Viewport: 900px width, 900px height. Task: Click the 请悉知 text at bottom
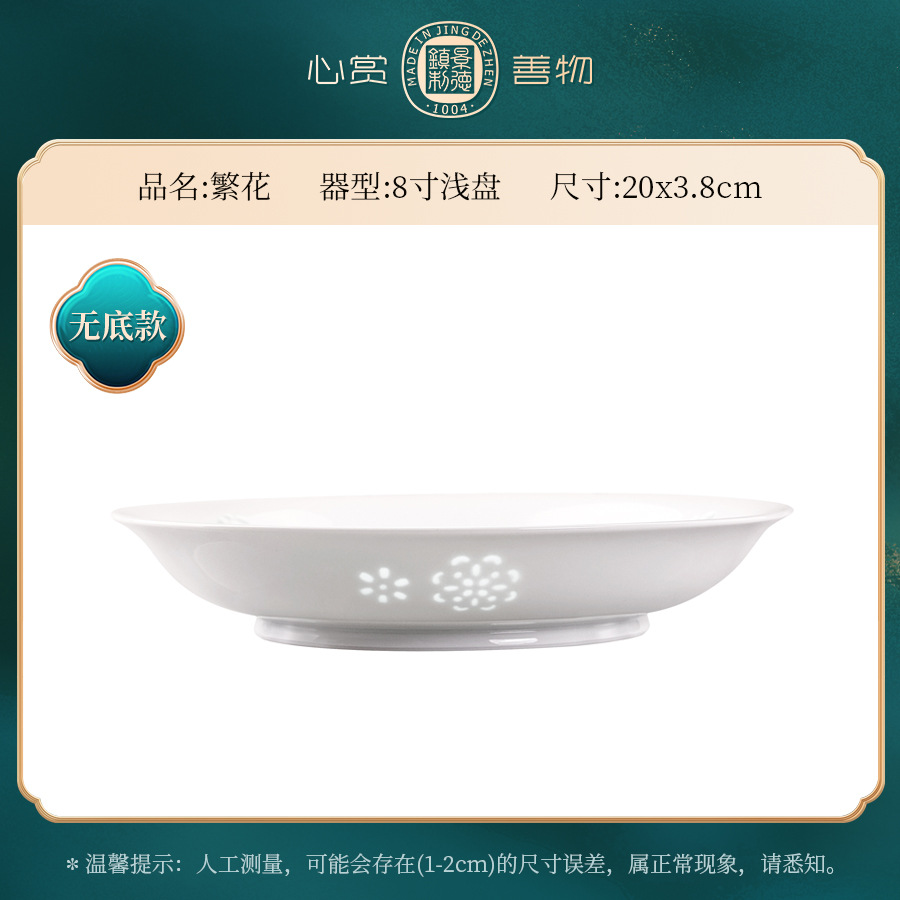793,864
